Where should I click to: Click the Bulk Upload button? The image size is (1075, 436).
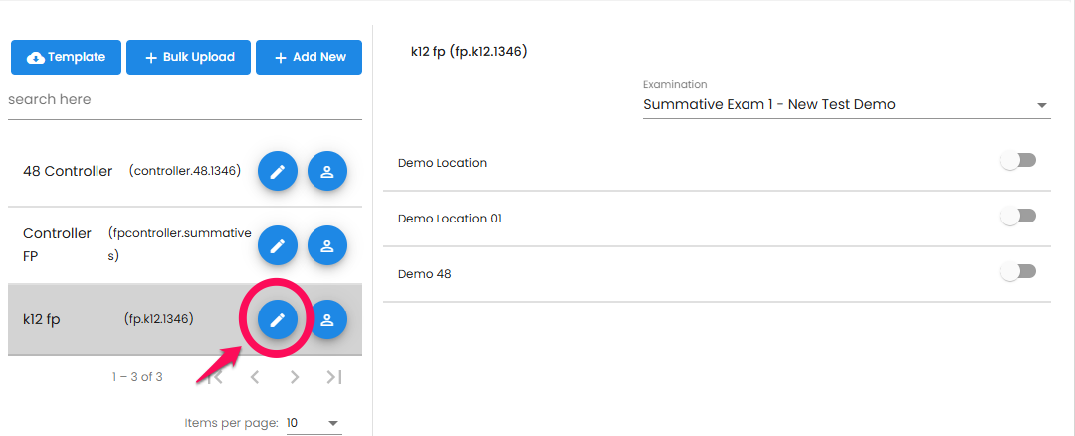189,58
